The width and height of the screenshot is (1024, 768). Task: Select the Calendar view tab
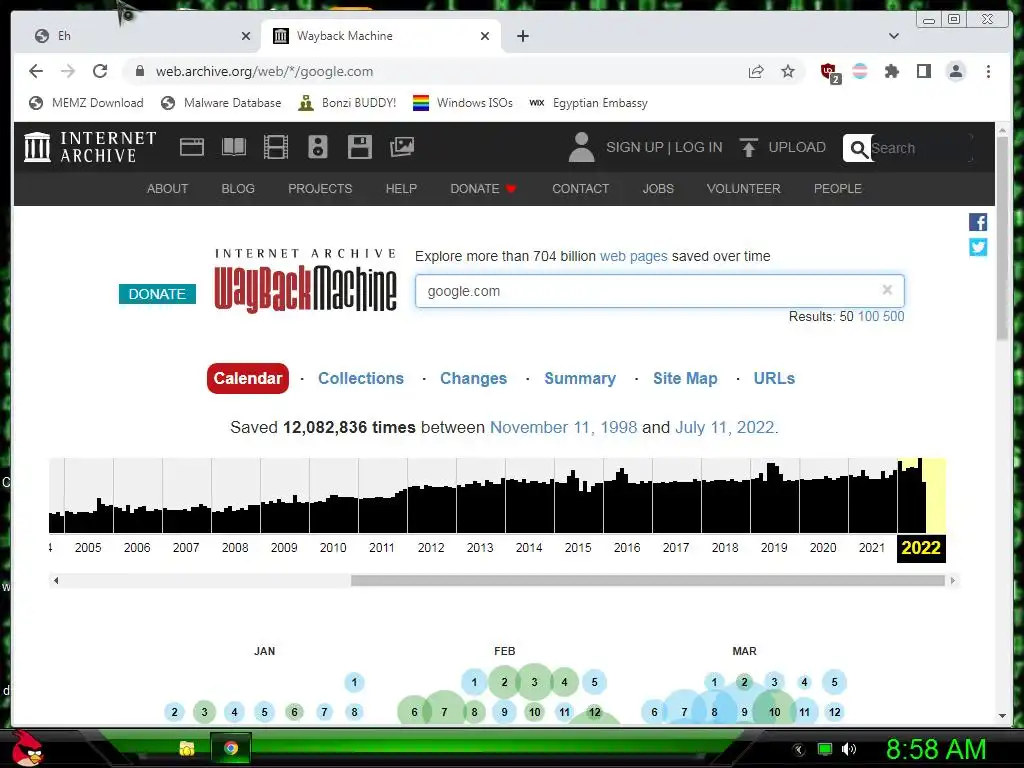(x=248, y=378)
